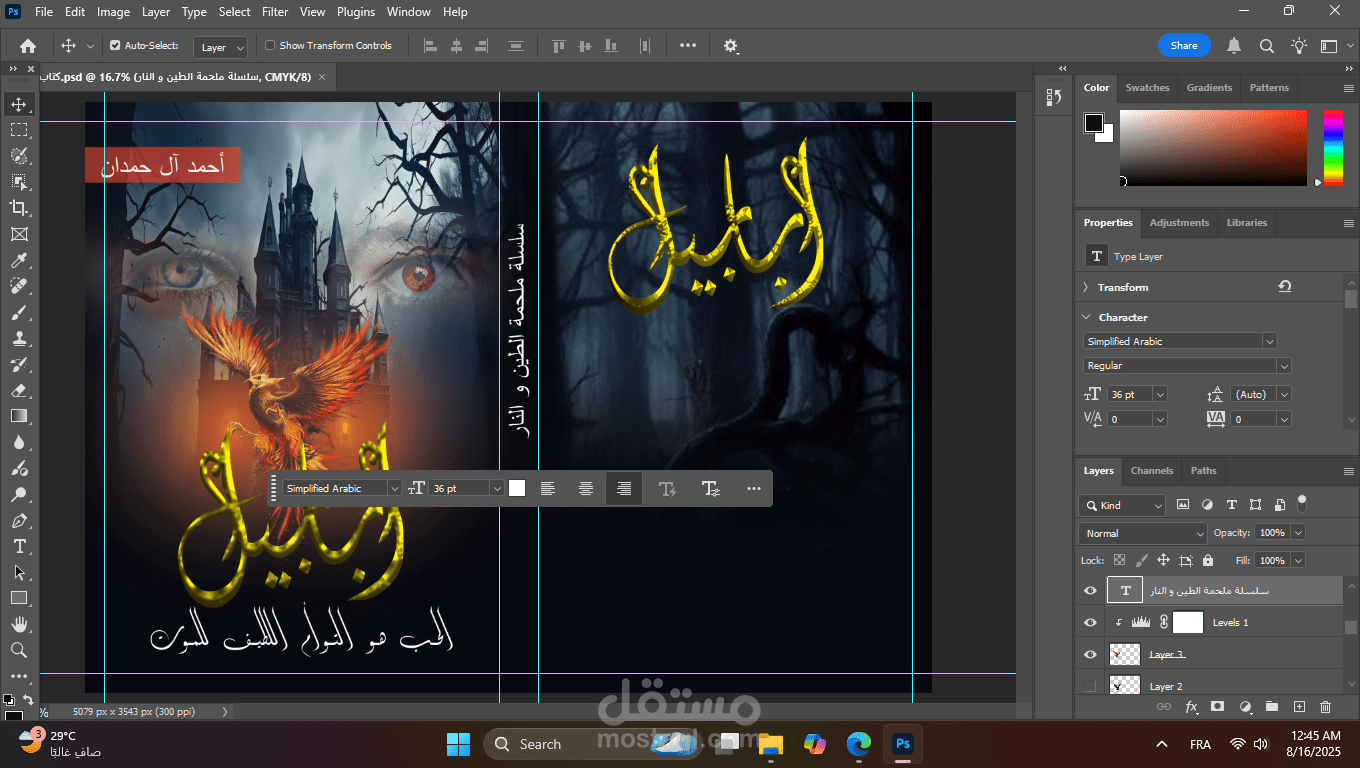This screenshot has height=768, width=1360.
Task: Open Fill value dropdown arrow
Action: 1298,561
